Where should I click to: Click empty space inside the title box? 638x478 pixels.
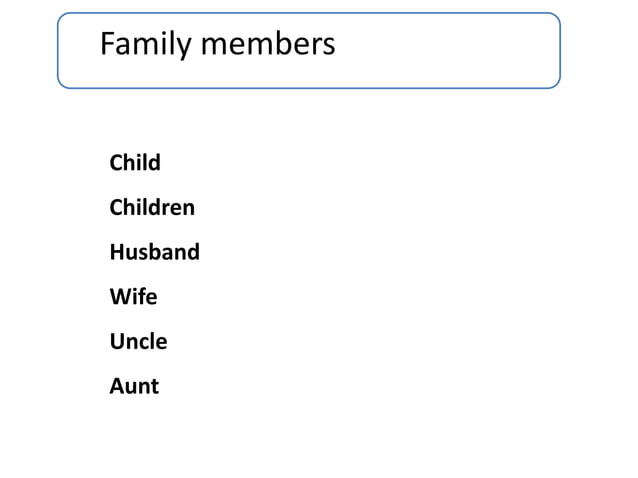pos(450,50)
